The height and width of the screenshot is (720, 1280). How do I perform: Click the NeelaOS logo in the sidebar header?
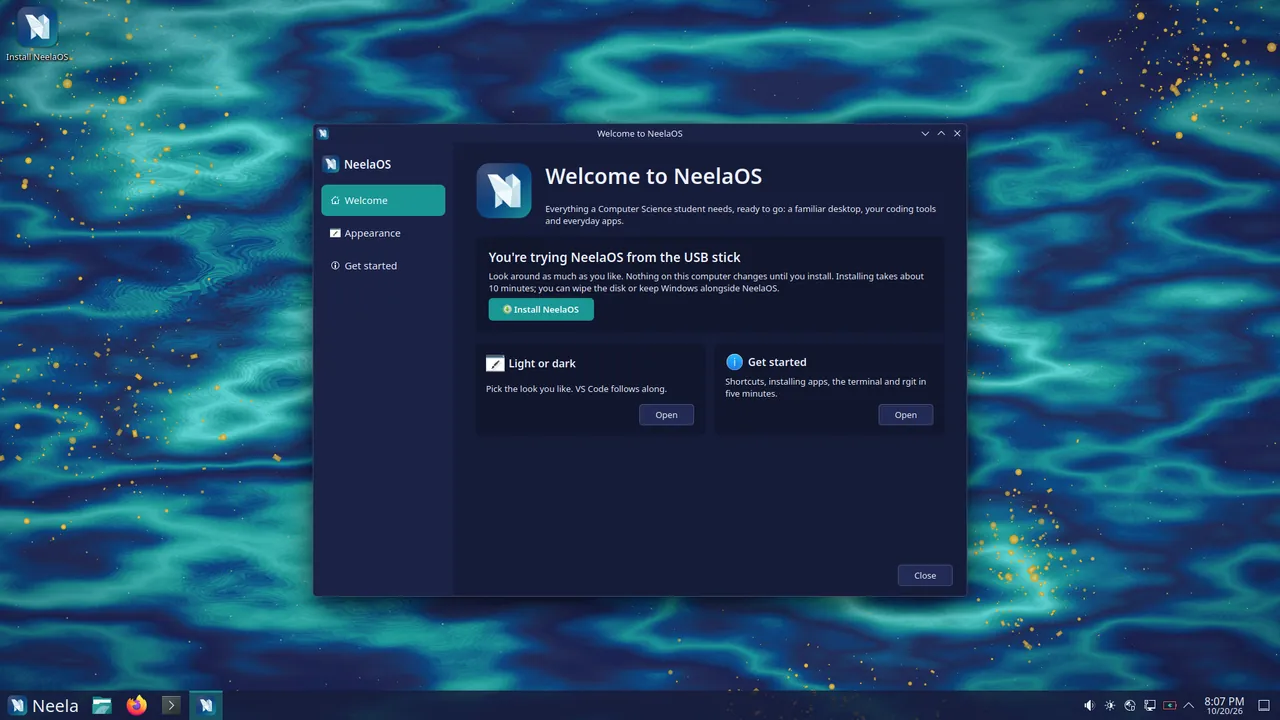(331, 164)
